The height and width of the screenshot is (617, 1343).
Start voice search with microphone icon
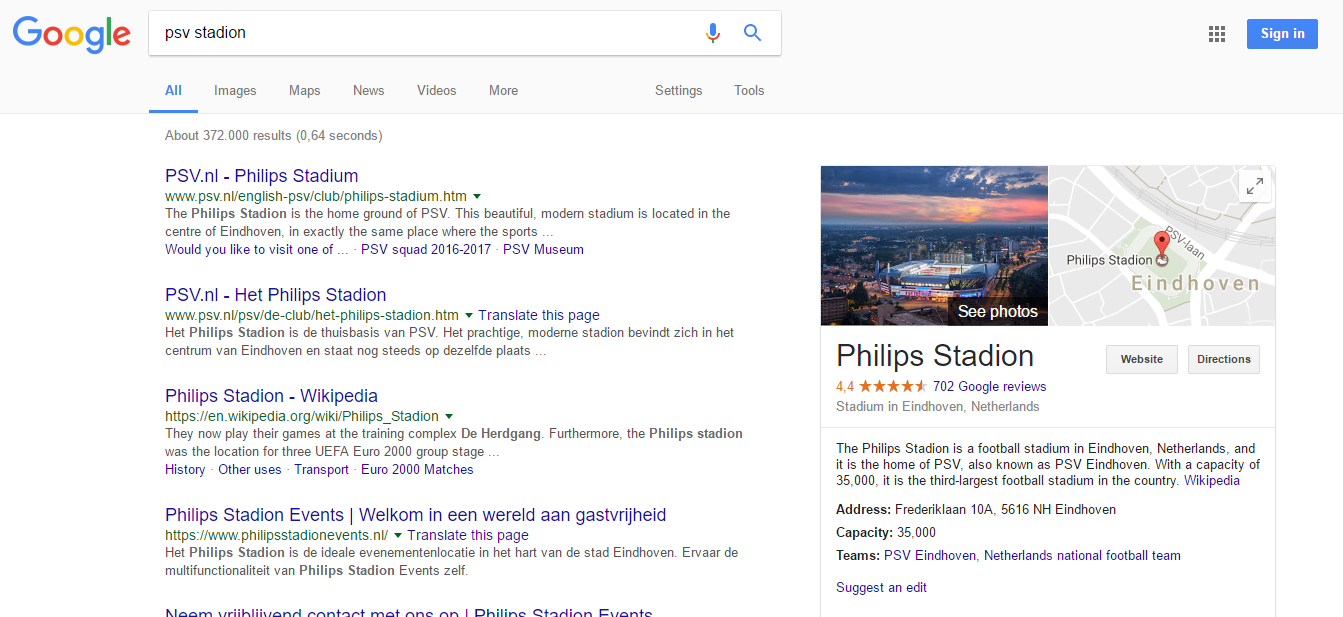712,33
